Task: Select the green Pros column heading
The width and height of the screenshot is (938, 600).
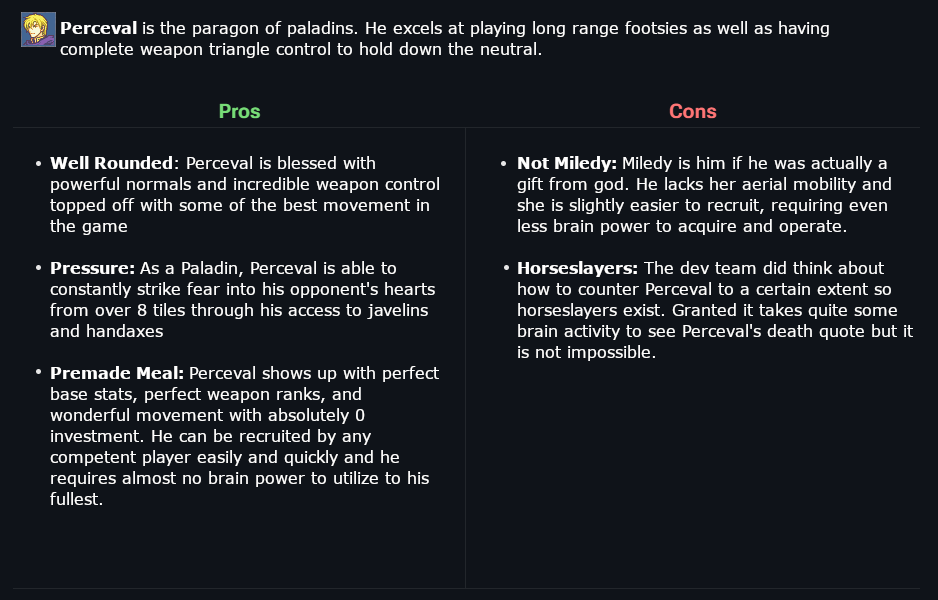Action: (x=239, y=111)
